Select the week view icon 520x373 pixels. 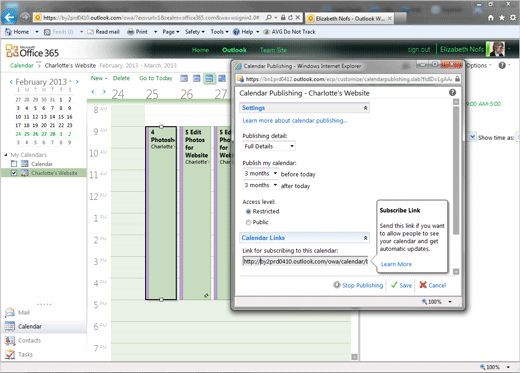(209, 78)
